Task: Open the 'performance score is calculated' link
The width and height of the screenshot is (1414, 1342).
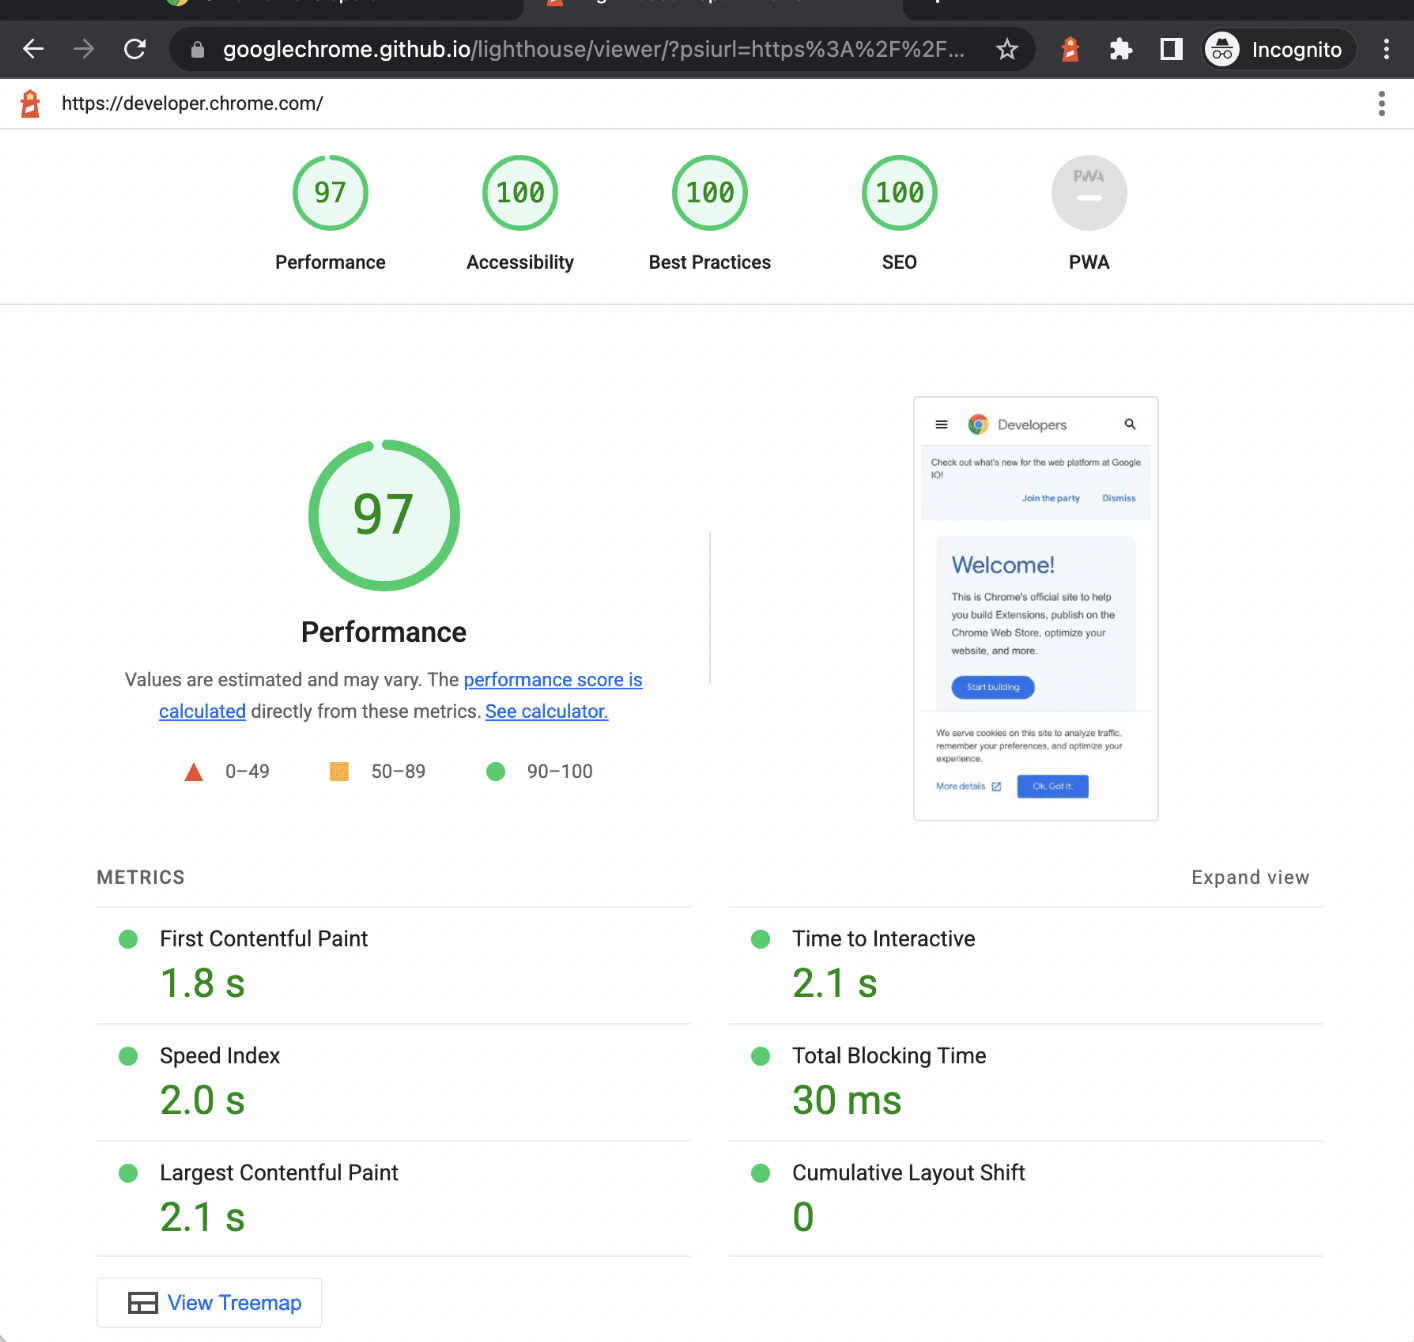Action: [x=552, y=680]
